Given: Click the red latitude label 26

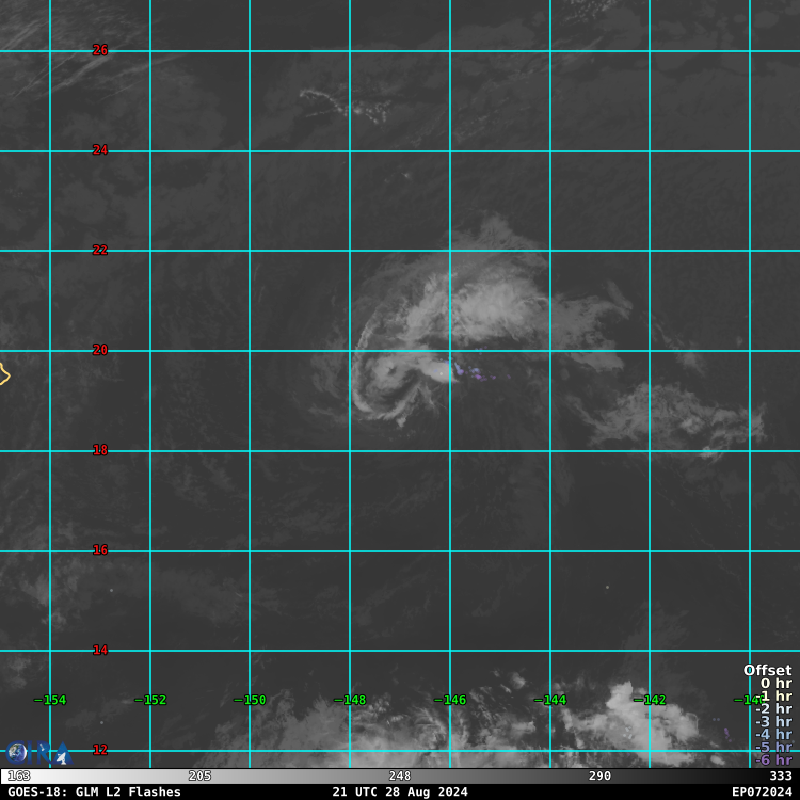Looking at the screenshot, I should click(100, 50).
